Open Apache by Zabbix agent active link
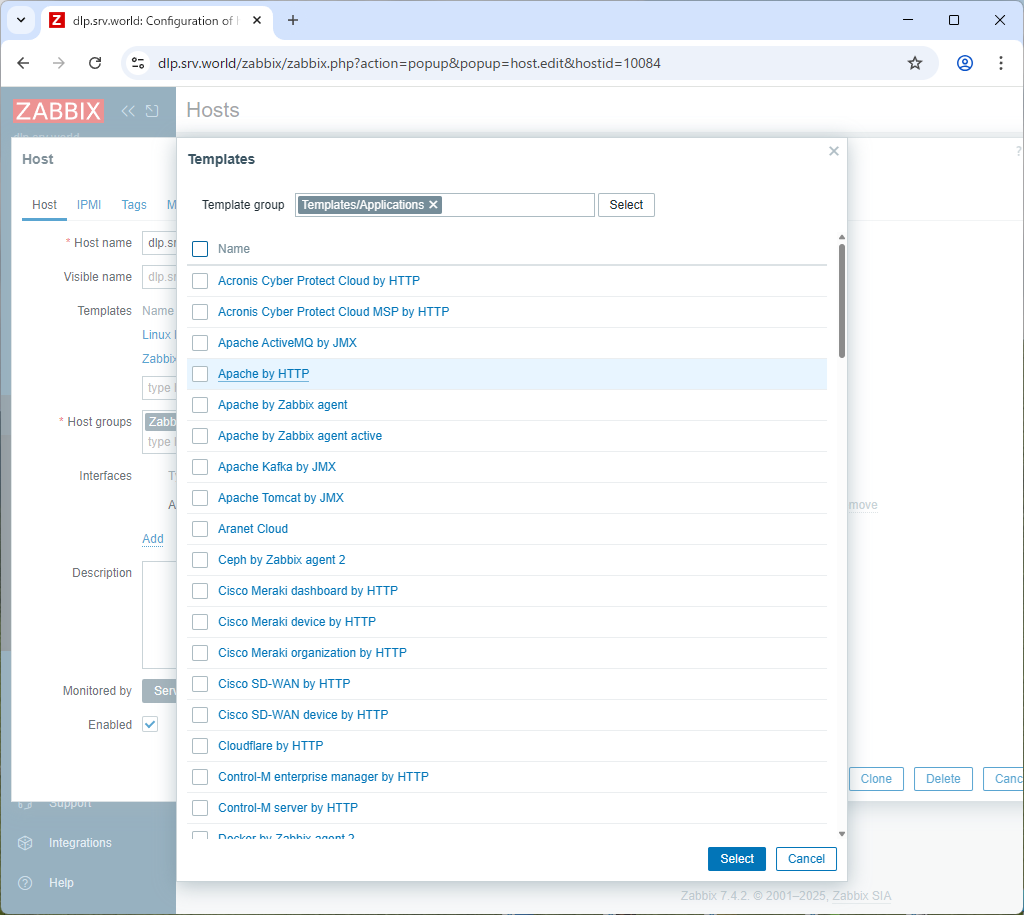 (x=300, y=436)
